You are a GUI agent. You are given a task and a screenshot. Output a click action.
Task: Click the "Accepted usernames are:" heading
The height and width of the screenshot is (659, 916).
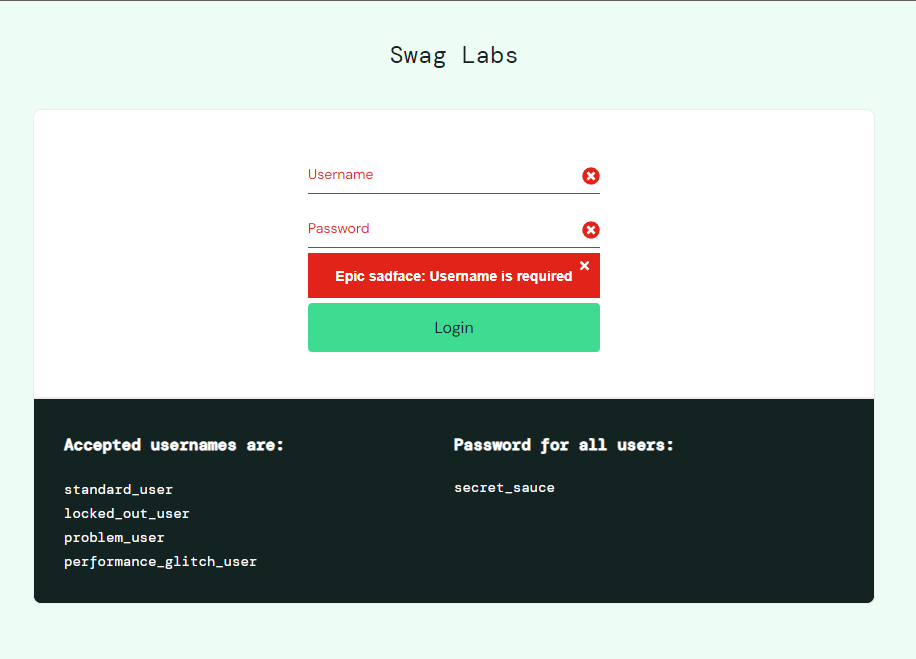[174, 445]
